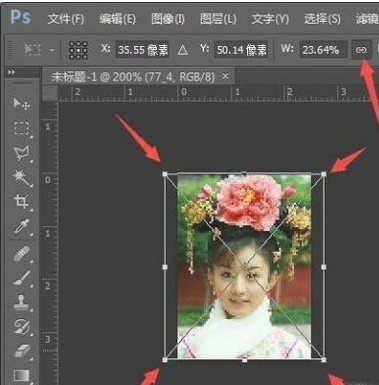This screenshot has width=379, height=385.
Task: Click the Photoshop Ps logo
Action: tap(21, 17)
